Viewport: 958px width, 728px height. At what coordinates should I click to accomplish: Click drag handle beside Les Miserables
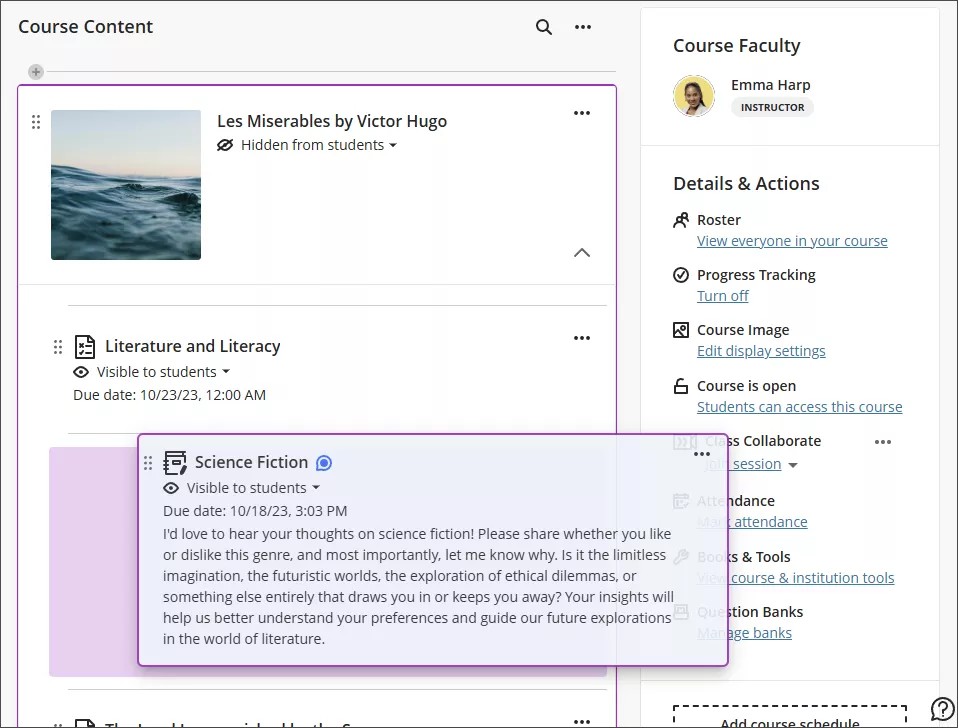(36, 122)
